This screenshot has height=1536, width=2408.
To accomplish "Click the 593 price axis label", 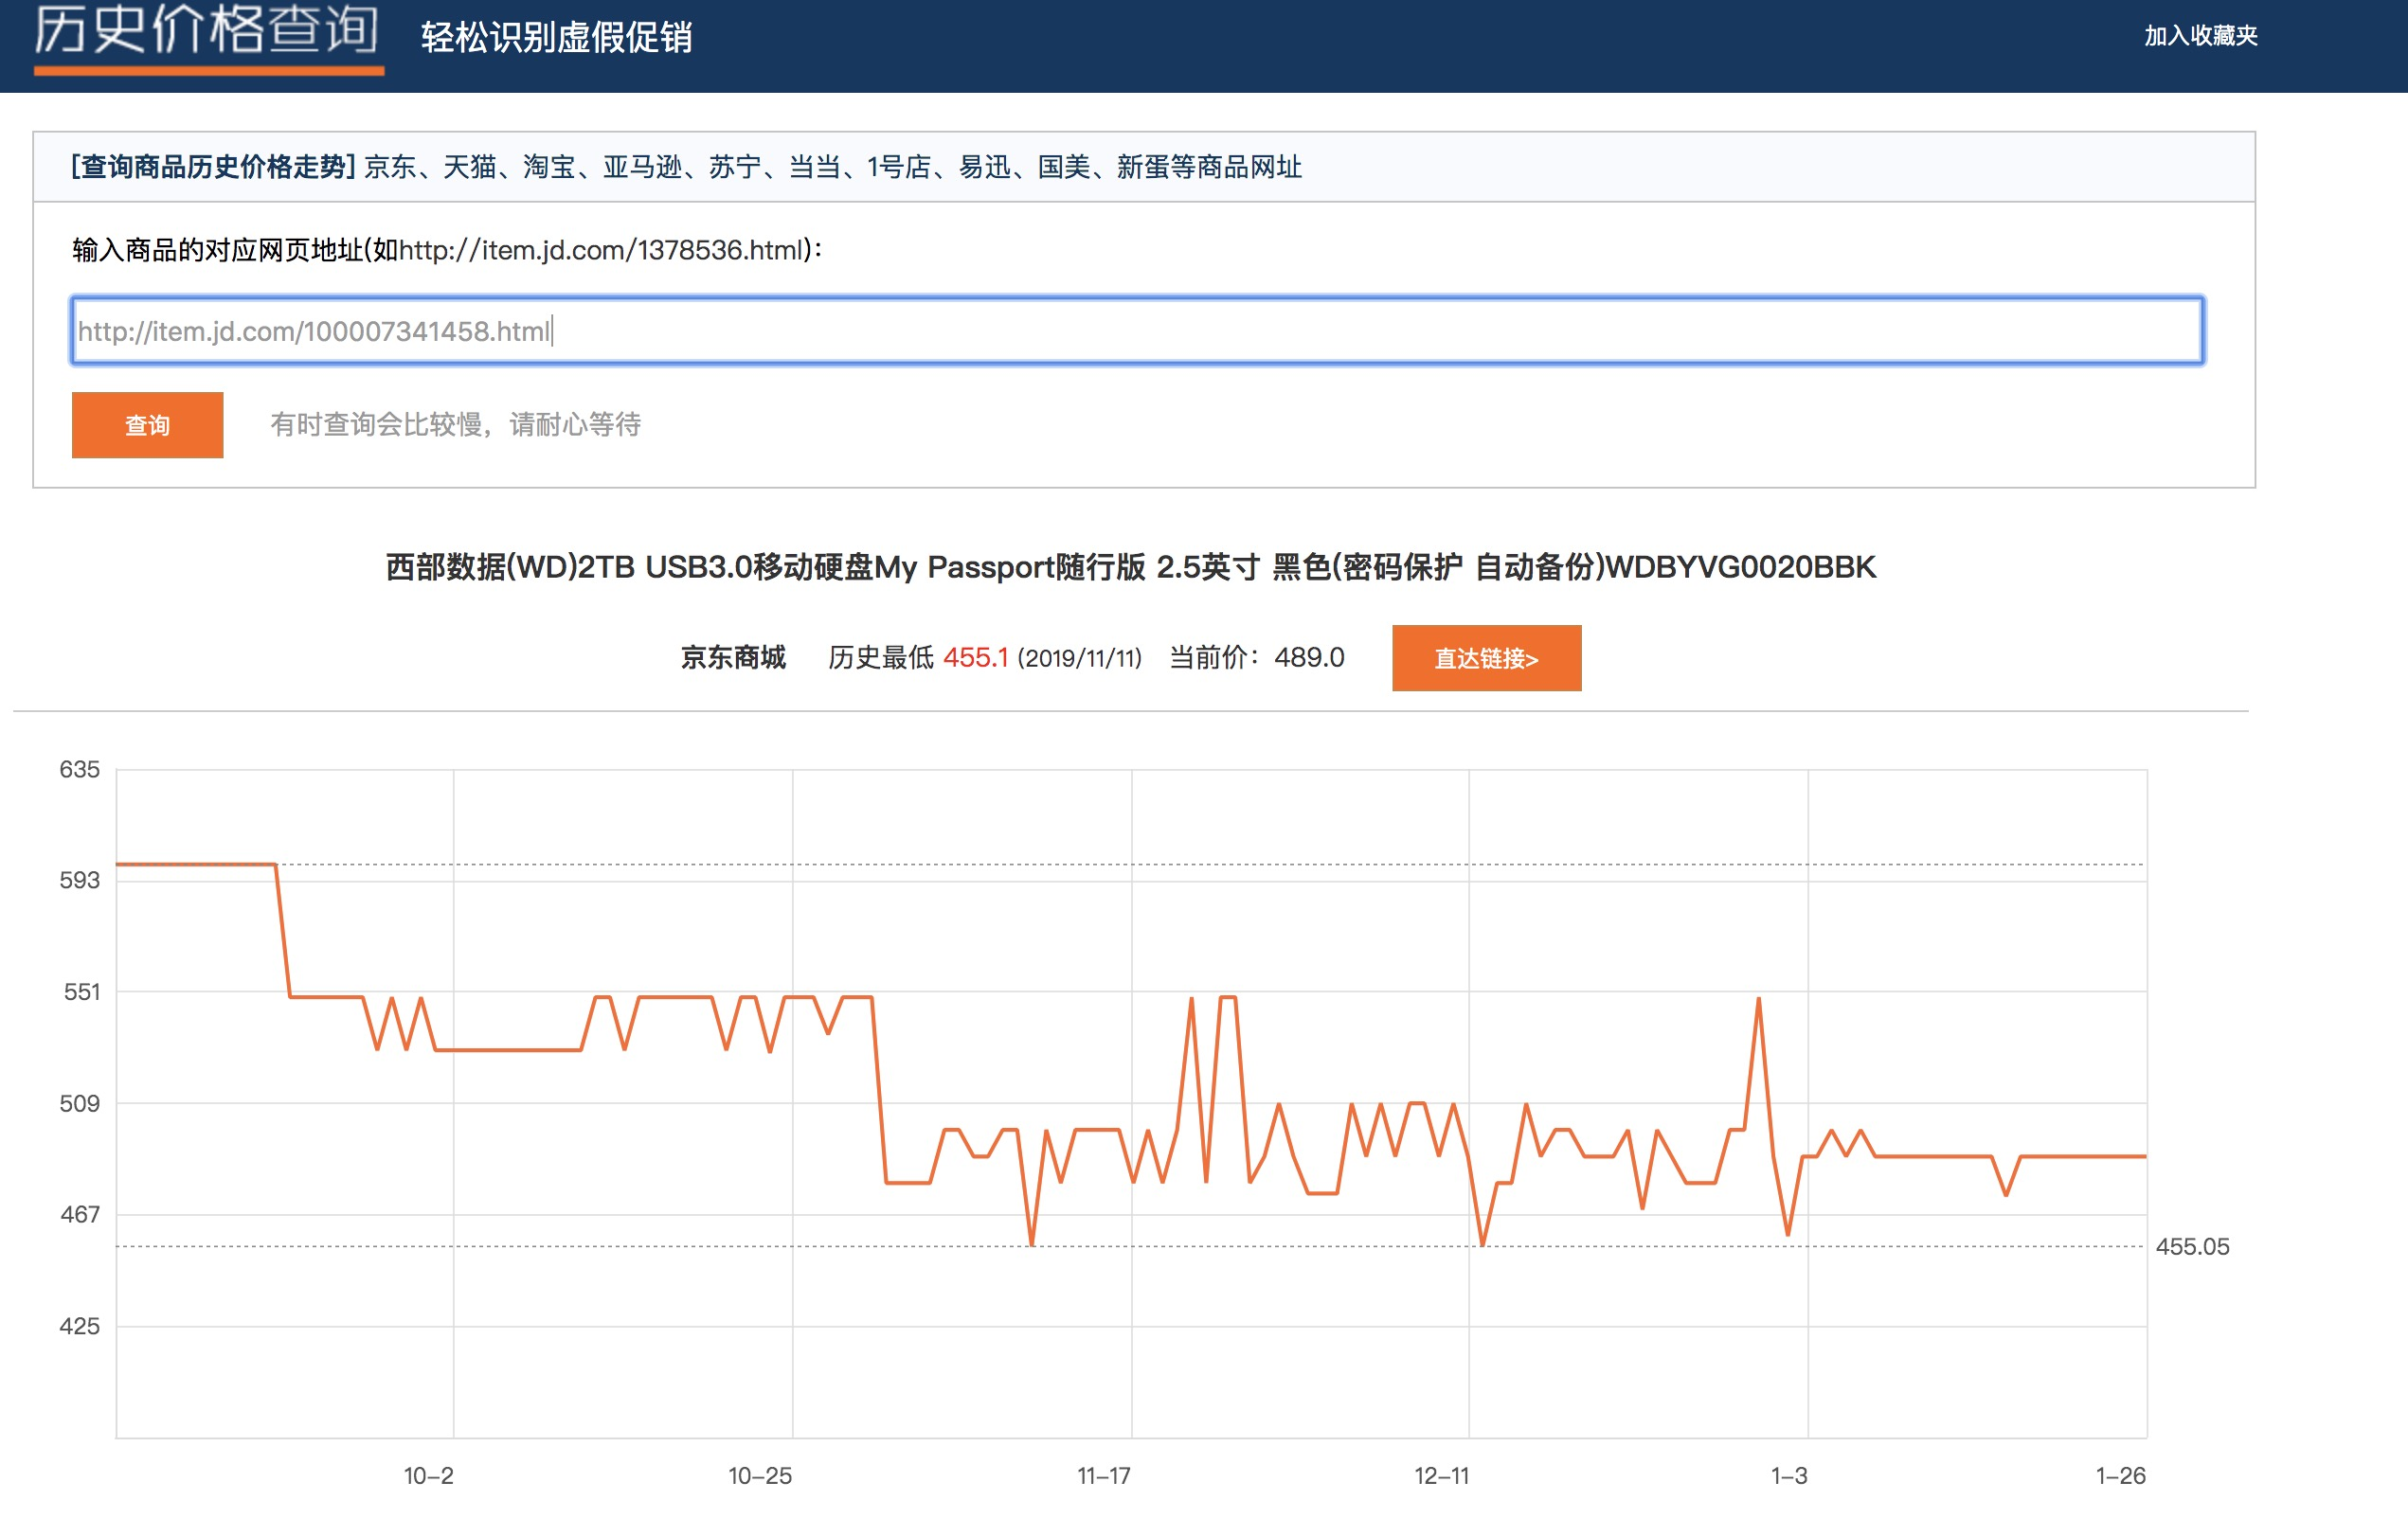I will click(80, 881).
